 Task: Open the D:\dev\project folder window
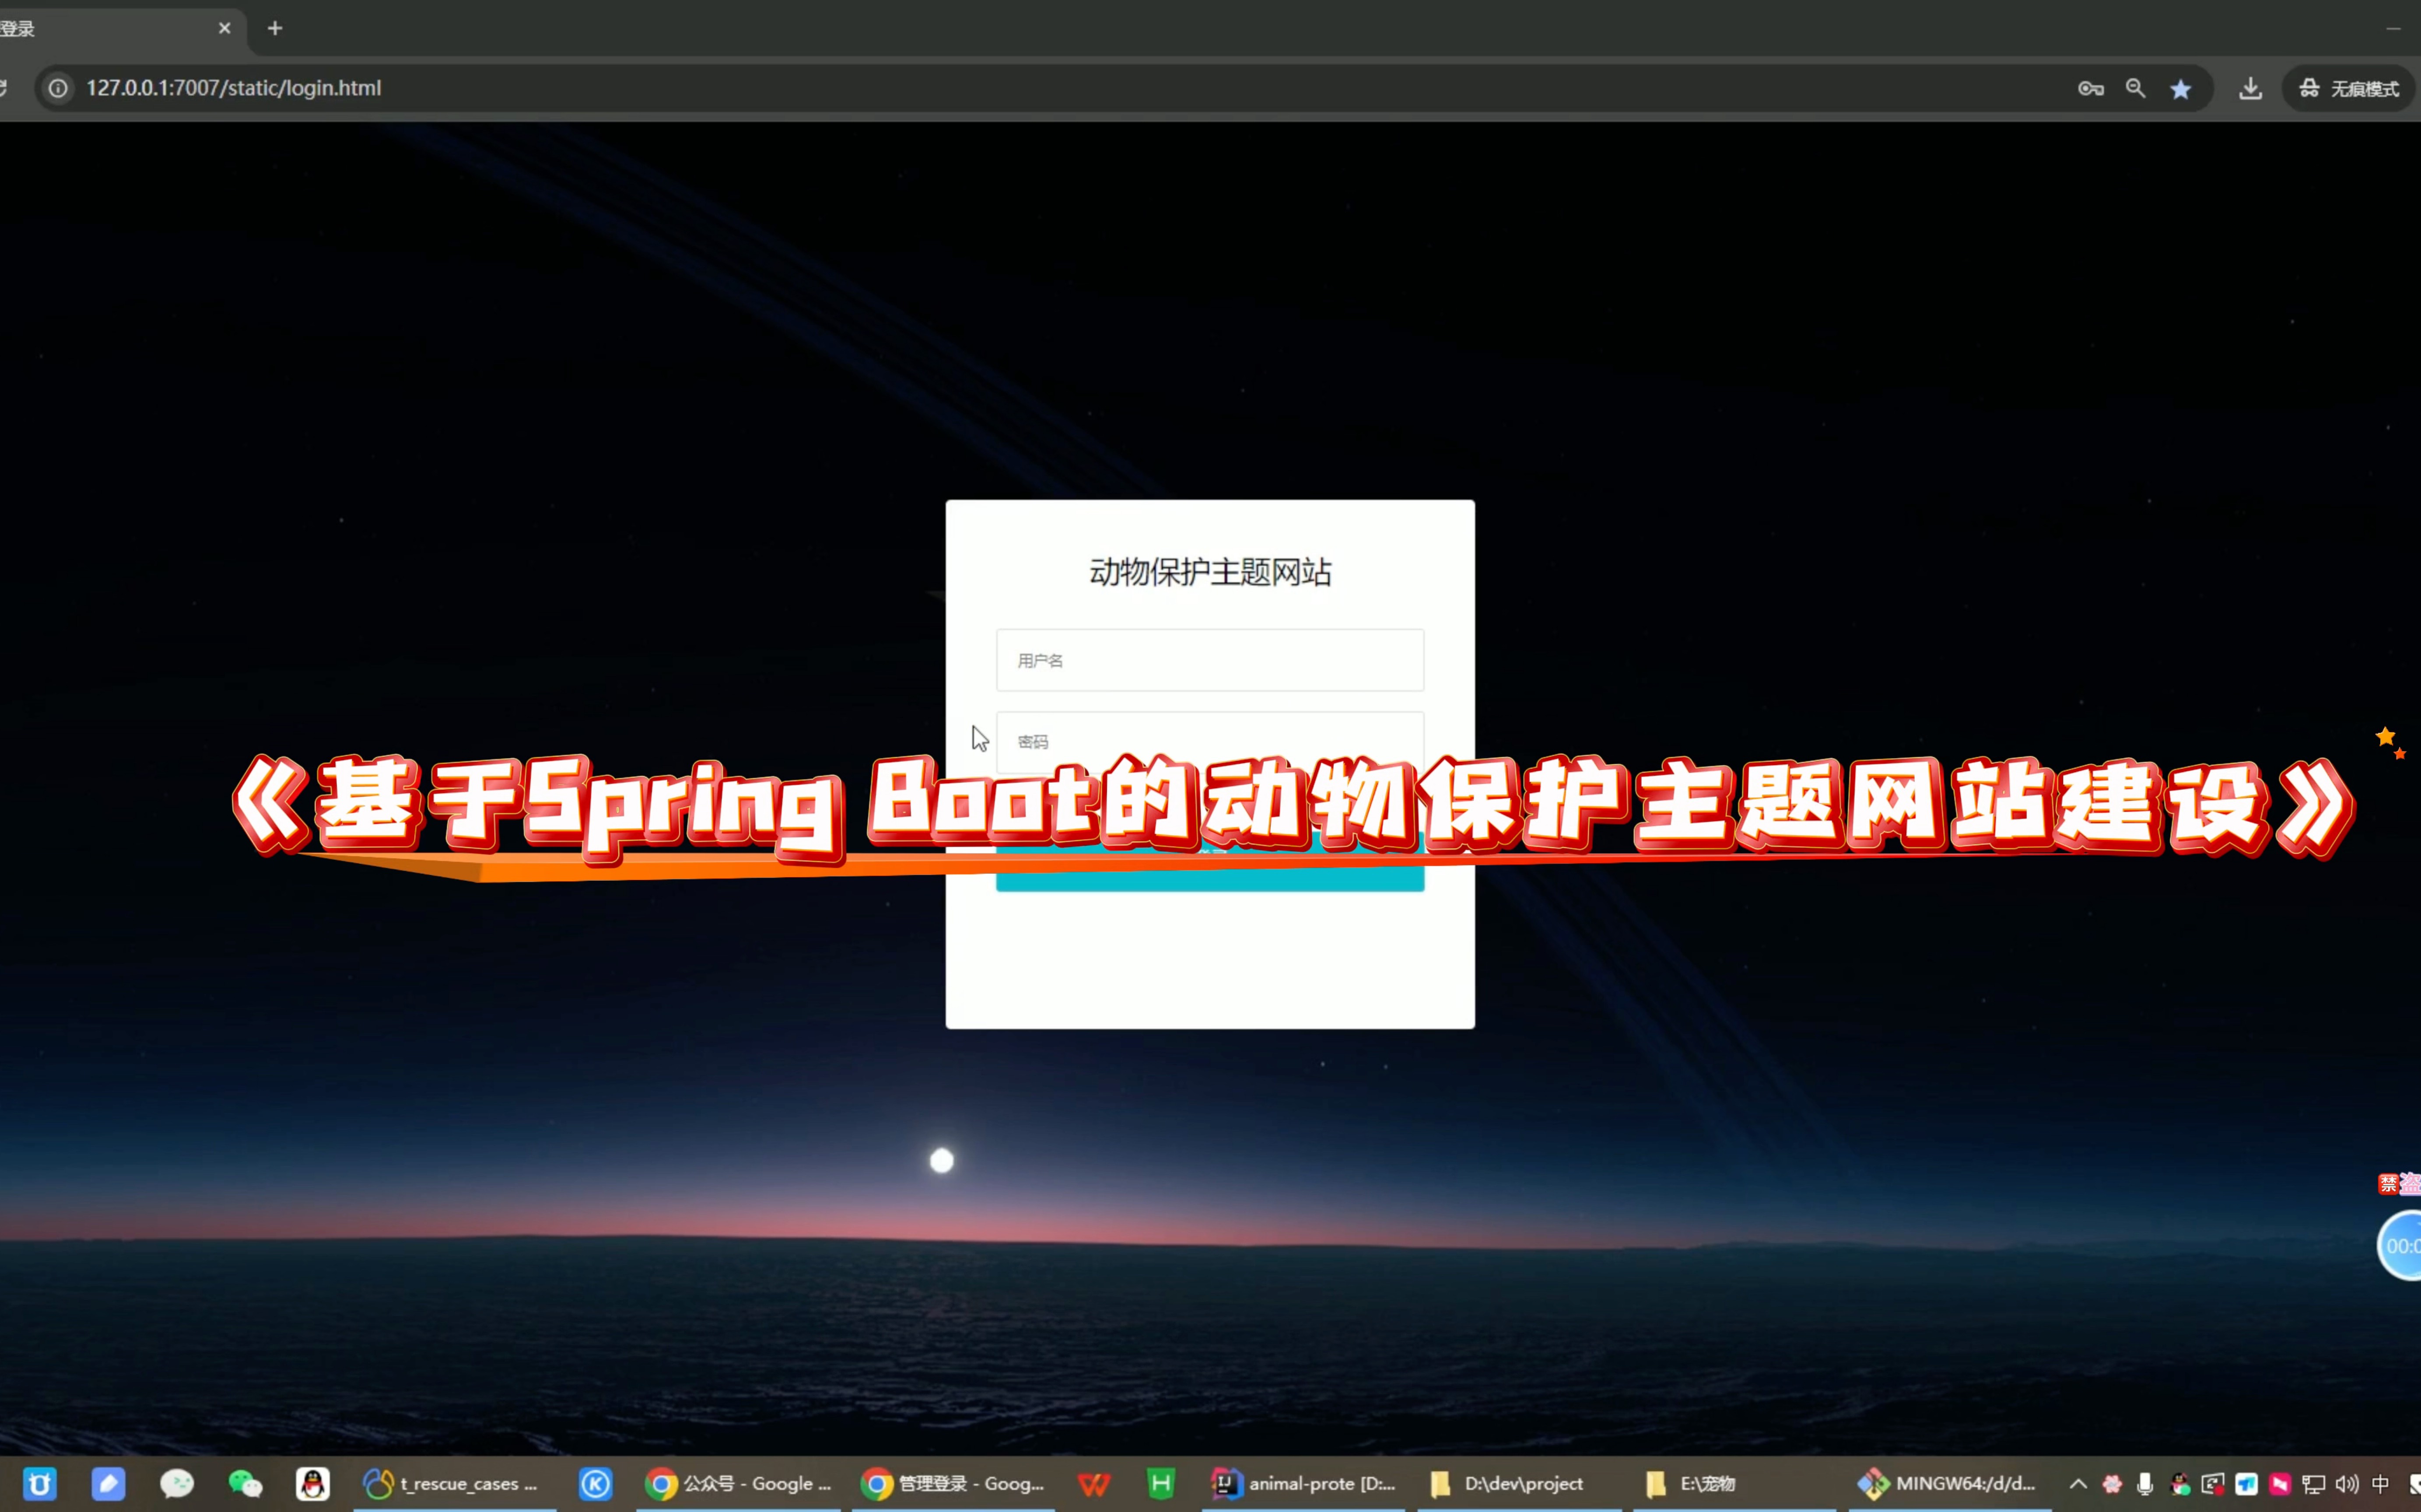[x=1519, y=1484]
